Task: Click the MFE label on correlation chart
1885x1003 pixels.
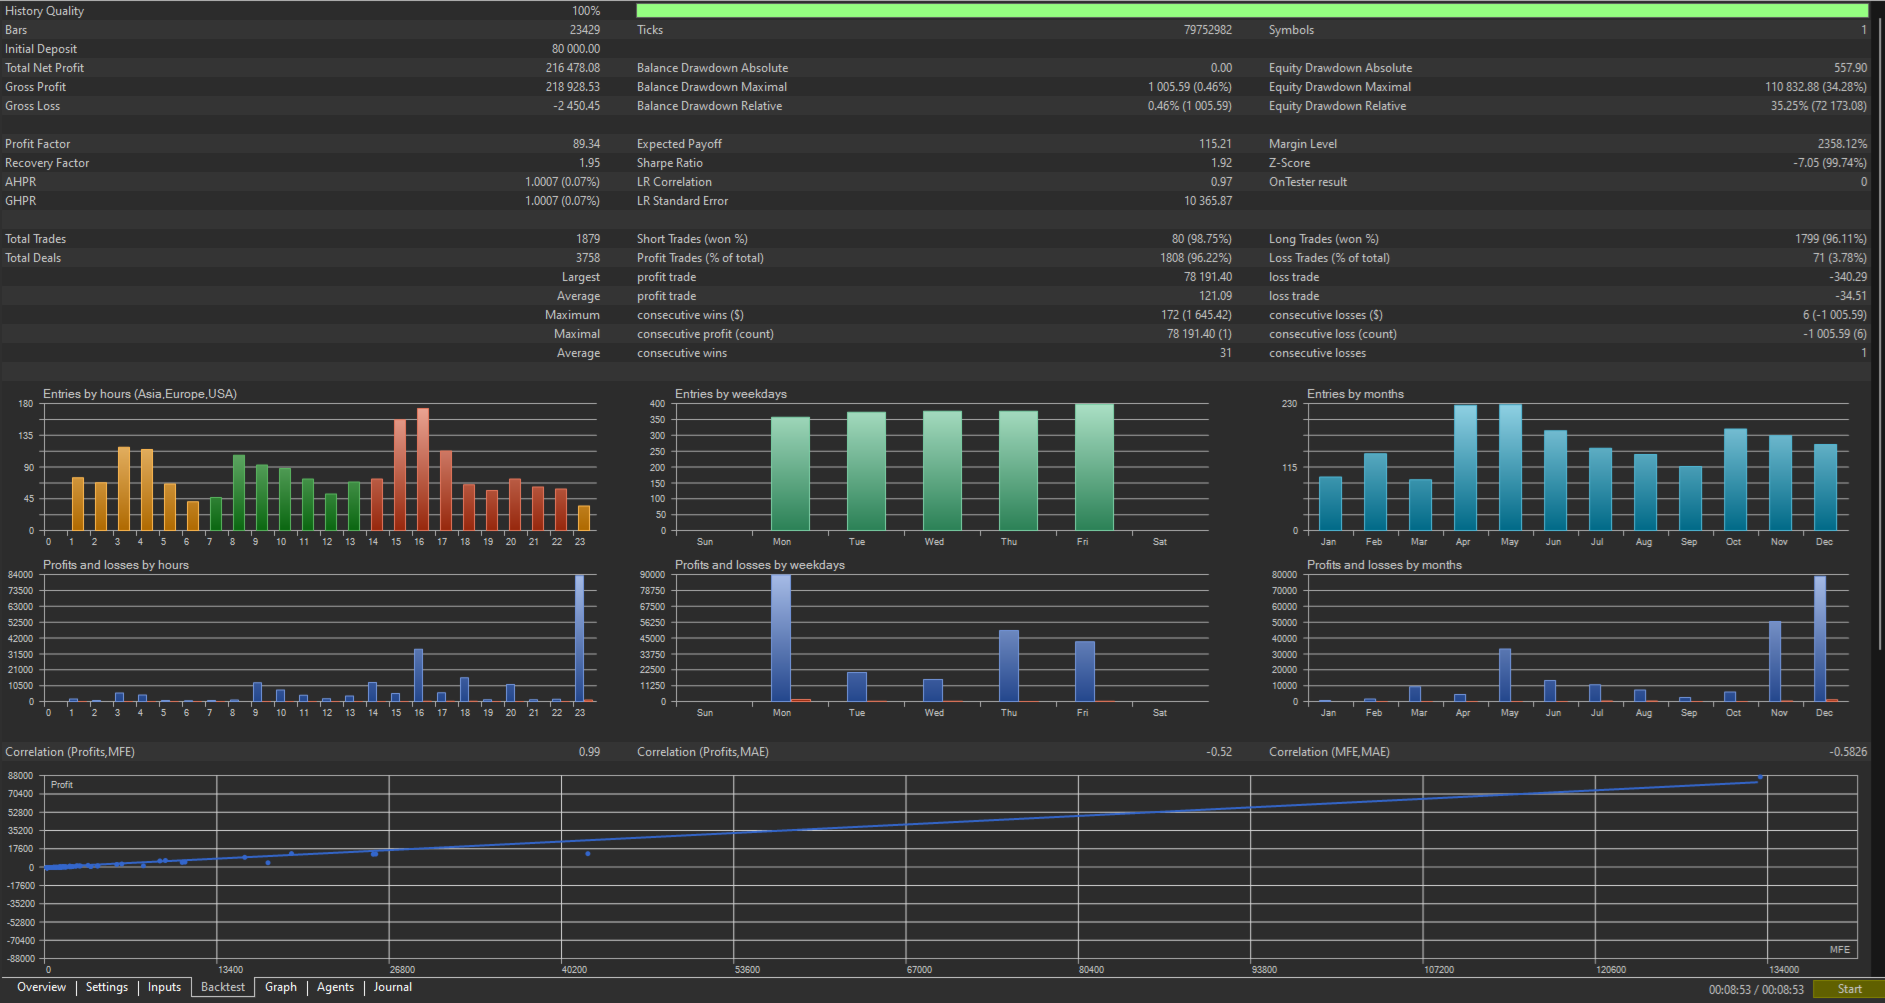Action: tap(1839, 950)
